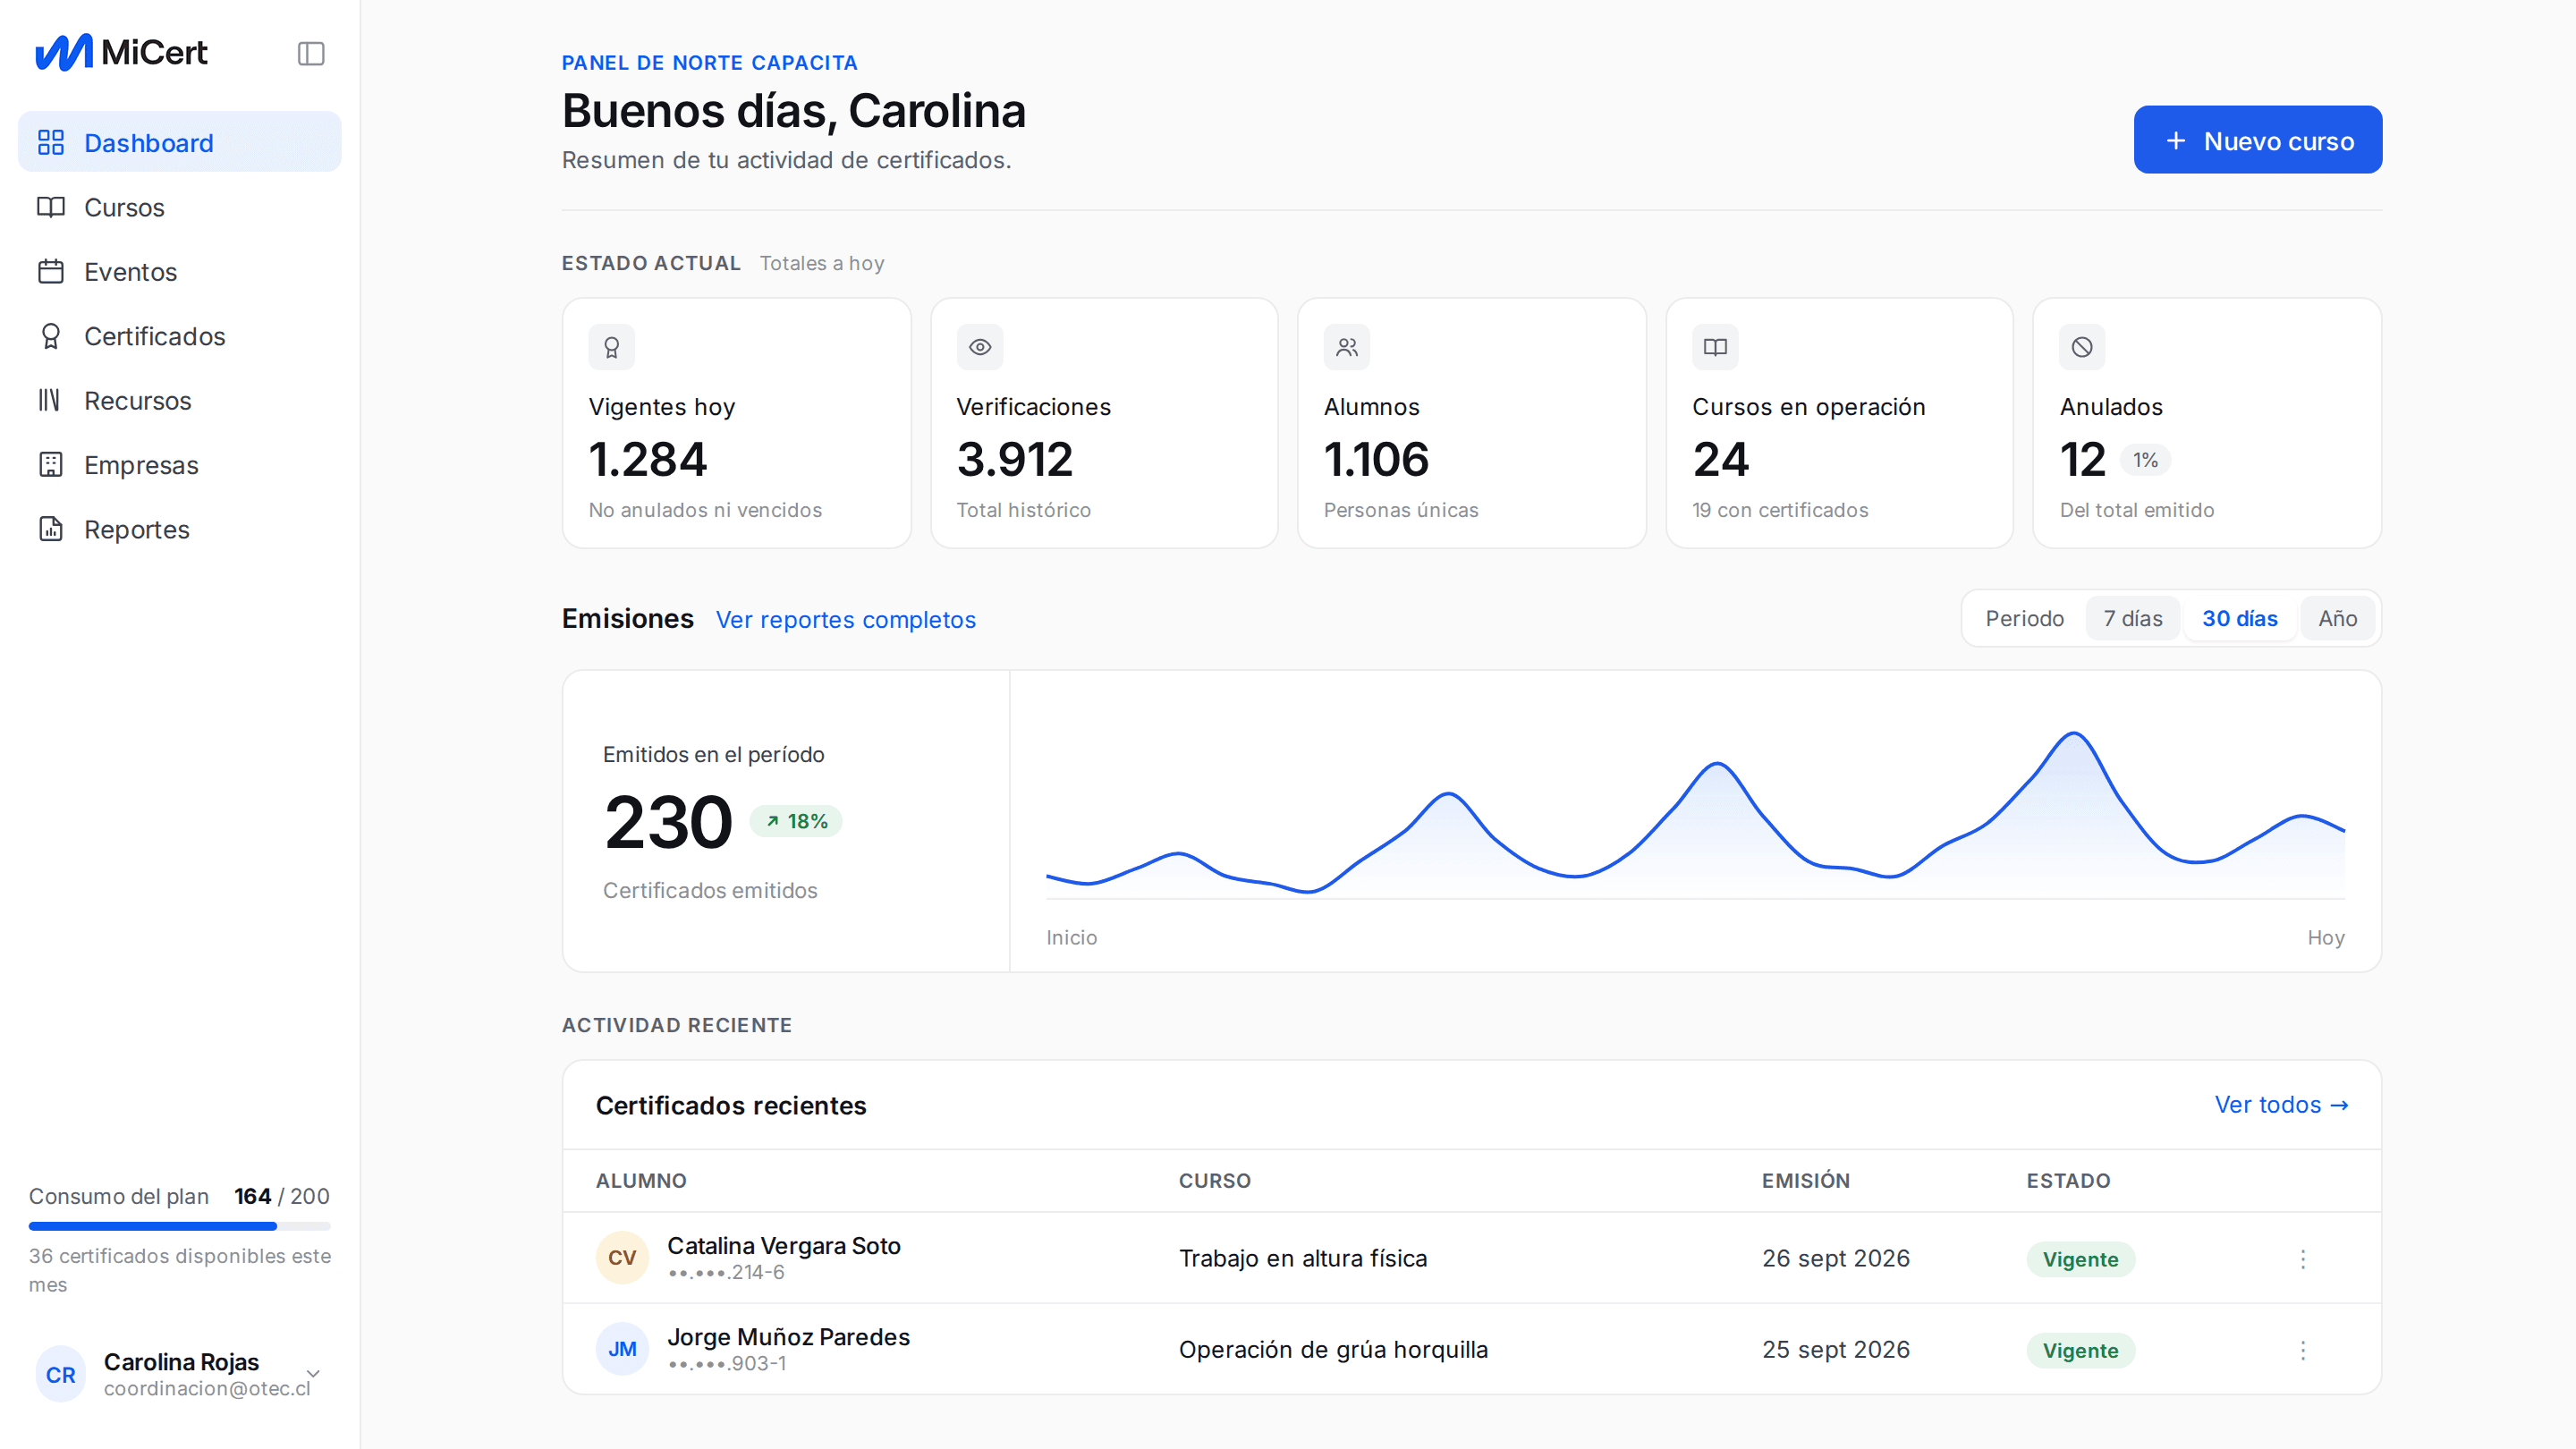This screenshot has width=2576, height=1449.
Task: Open row actions for Jorge Muñoz Paredes
Action: click(2303, 1350)
